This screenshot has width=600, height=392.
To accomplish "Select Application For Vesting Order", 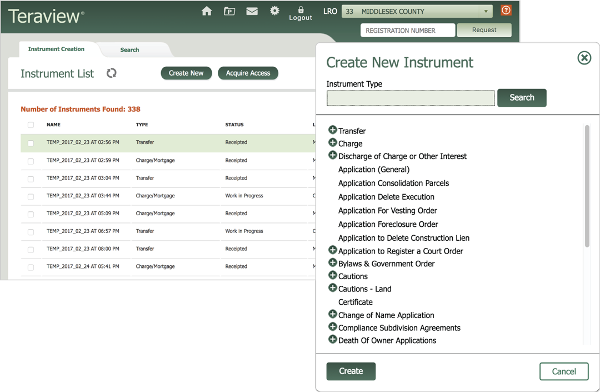I will point(387,211).
